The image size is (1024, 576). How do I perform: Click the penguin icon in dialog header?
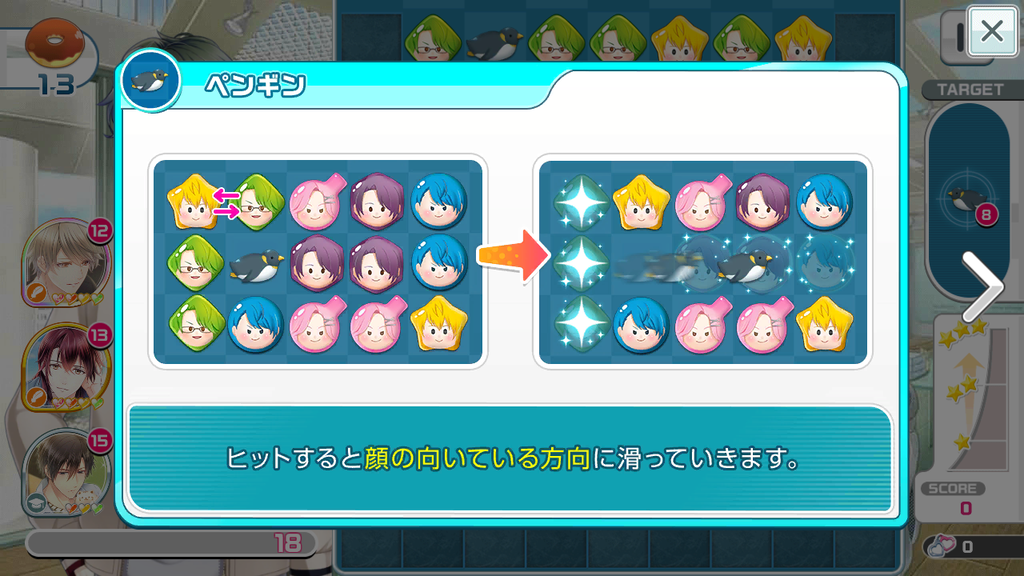click(x=151, y=80)
